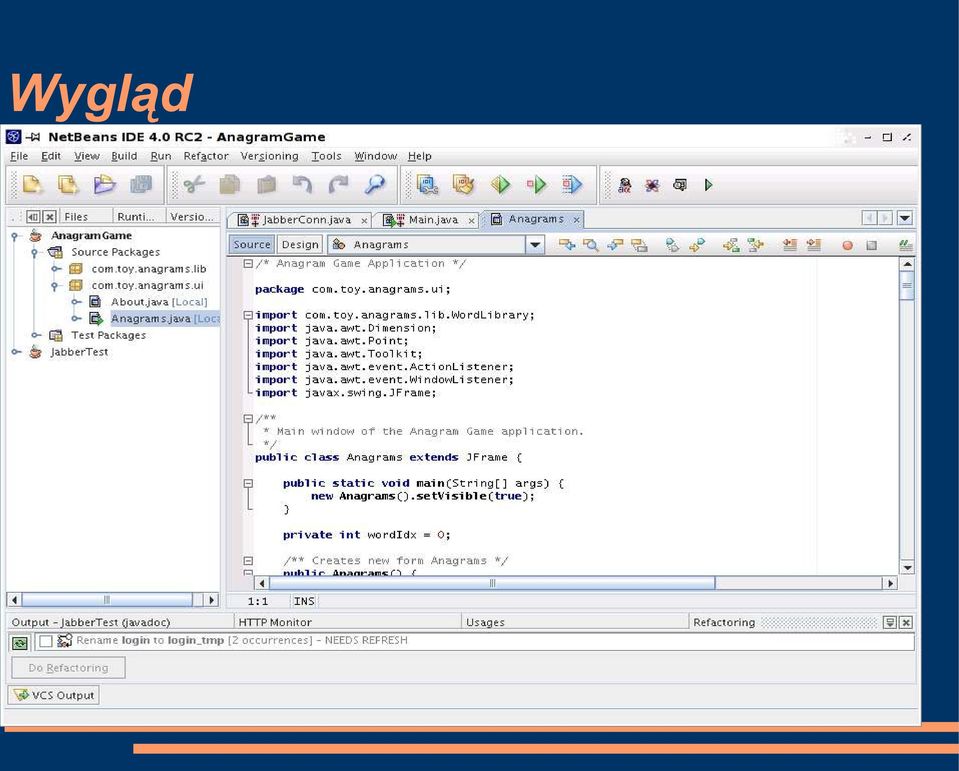Collapse the main method code fold
The width and height of the screenshot is (959, 771).
click(x=248, y=484)
